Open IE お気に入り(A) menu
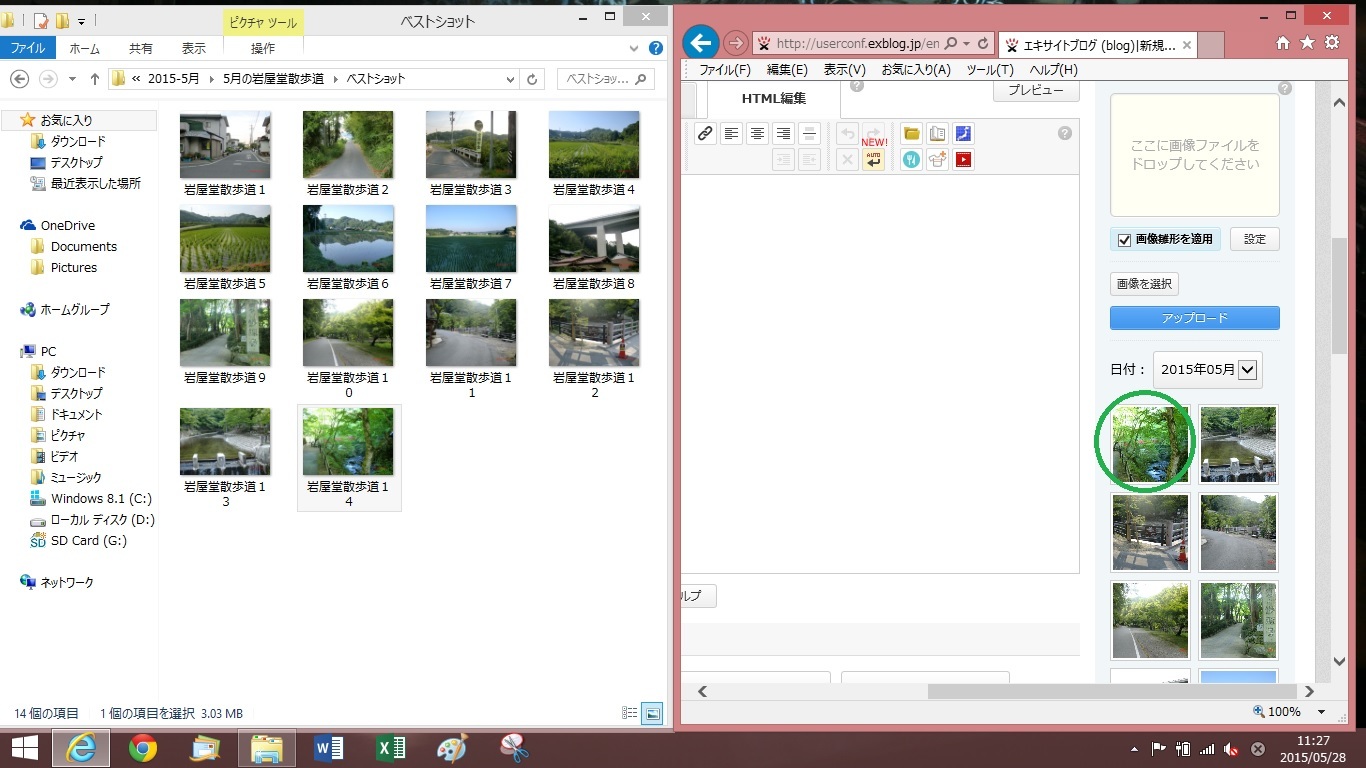1366x768 pixels. click(x=916, y=70)
